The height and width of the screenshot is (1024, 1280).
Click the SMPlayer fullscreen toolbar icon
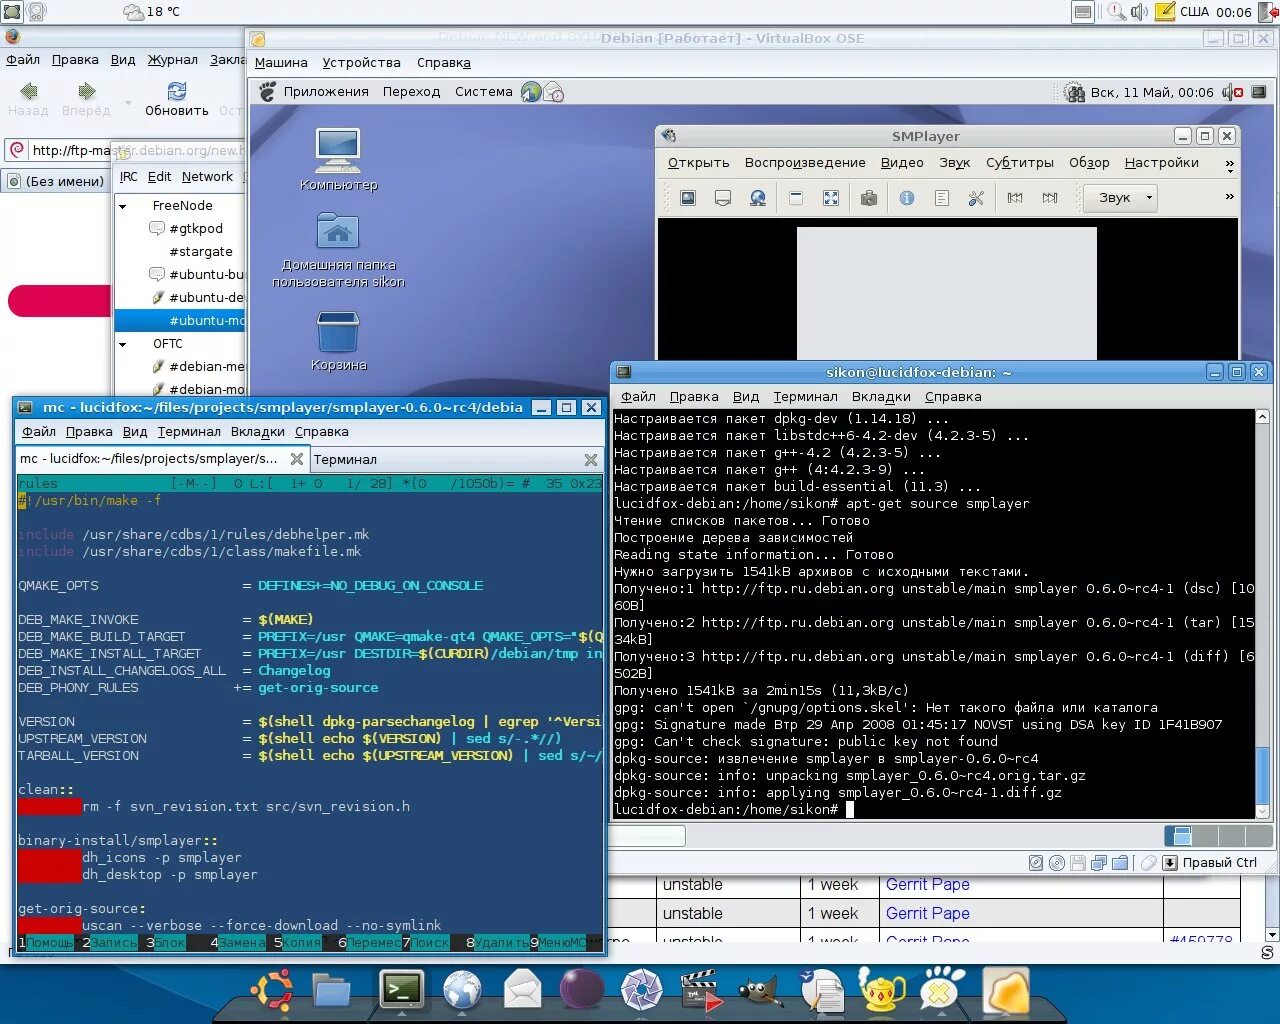pos(830,198)
